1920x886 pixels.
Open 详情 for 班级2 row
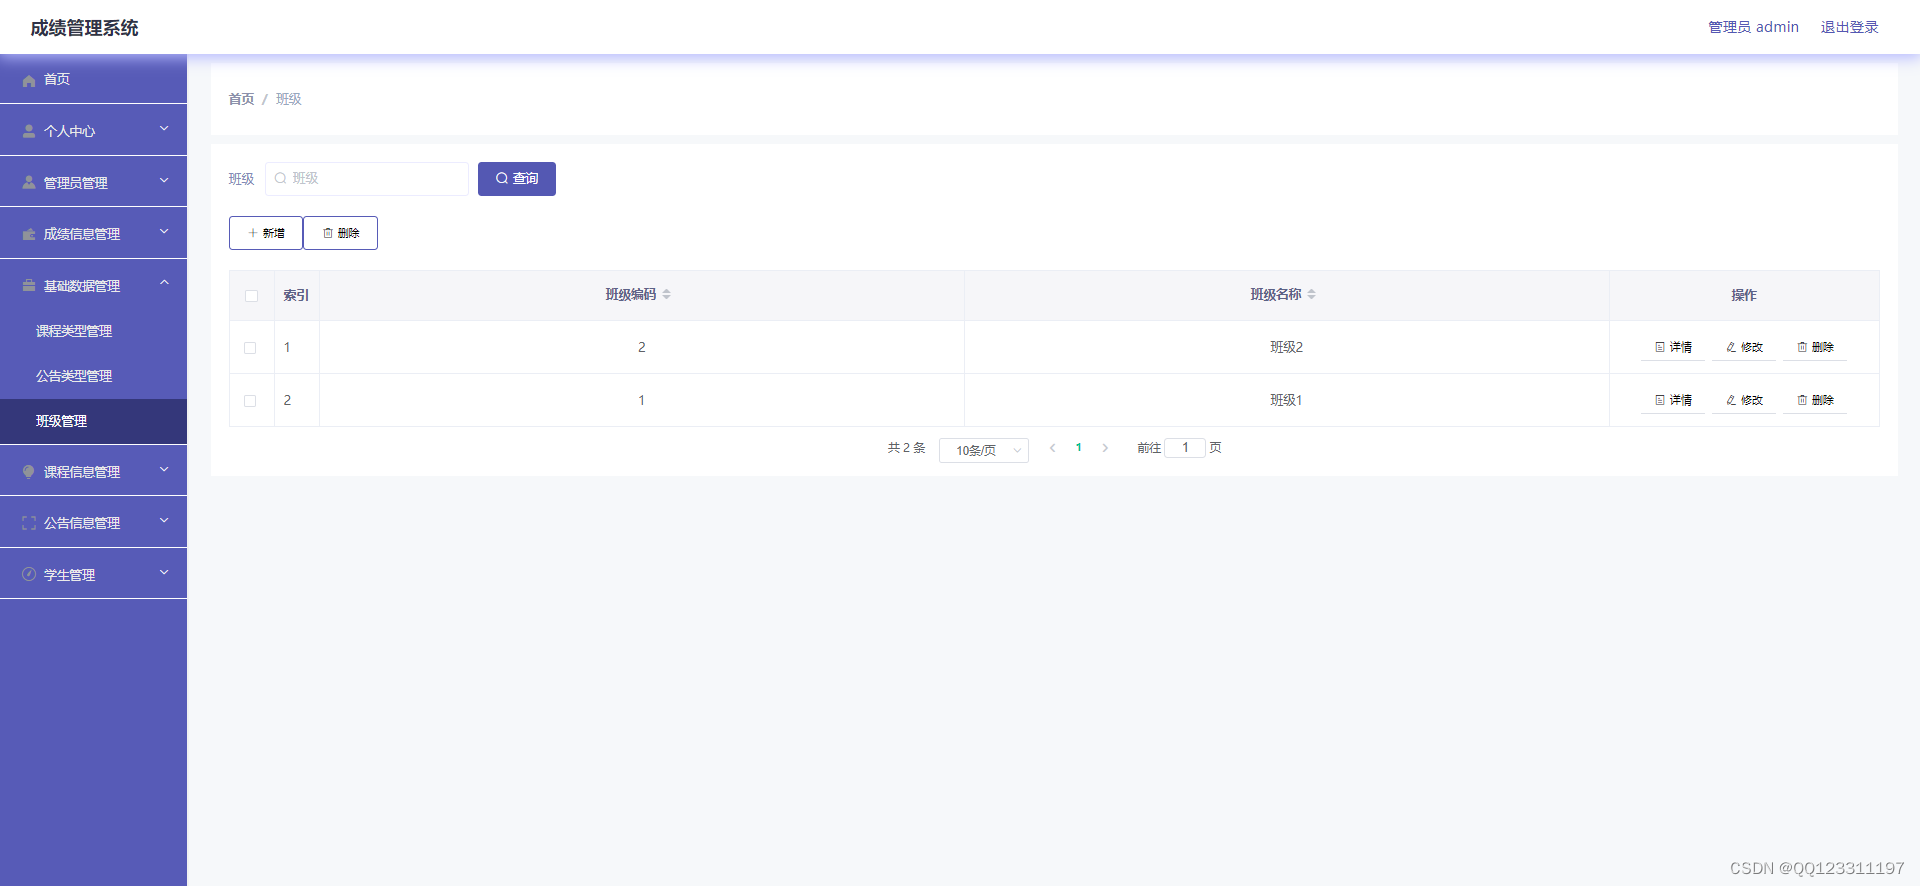point(1673,347)
